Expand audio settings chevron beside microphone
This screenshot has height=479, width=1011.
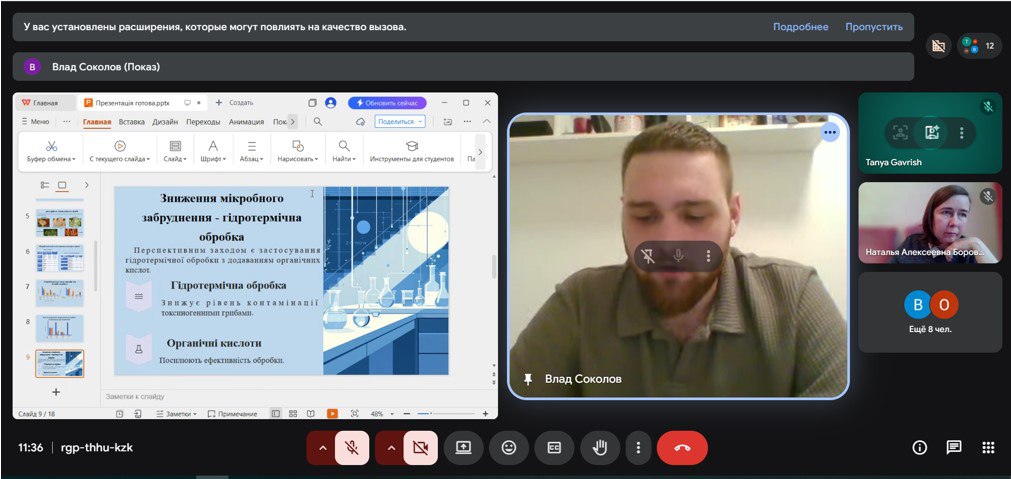click(322, 448)
